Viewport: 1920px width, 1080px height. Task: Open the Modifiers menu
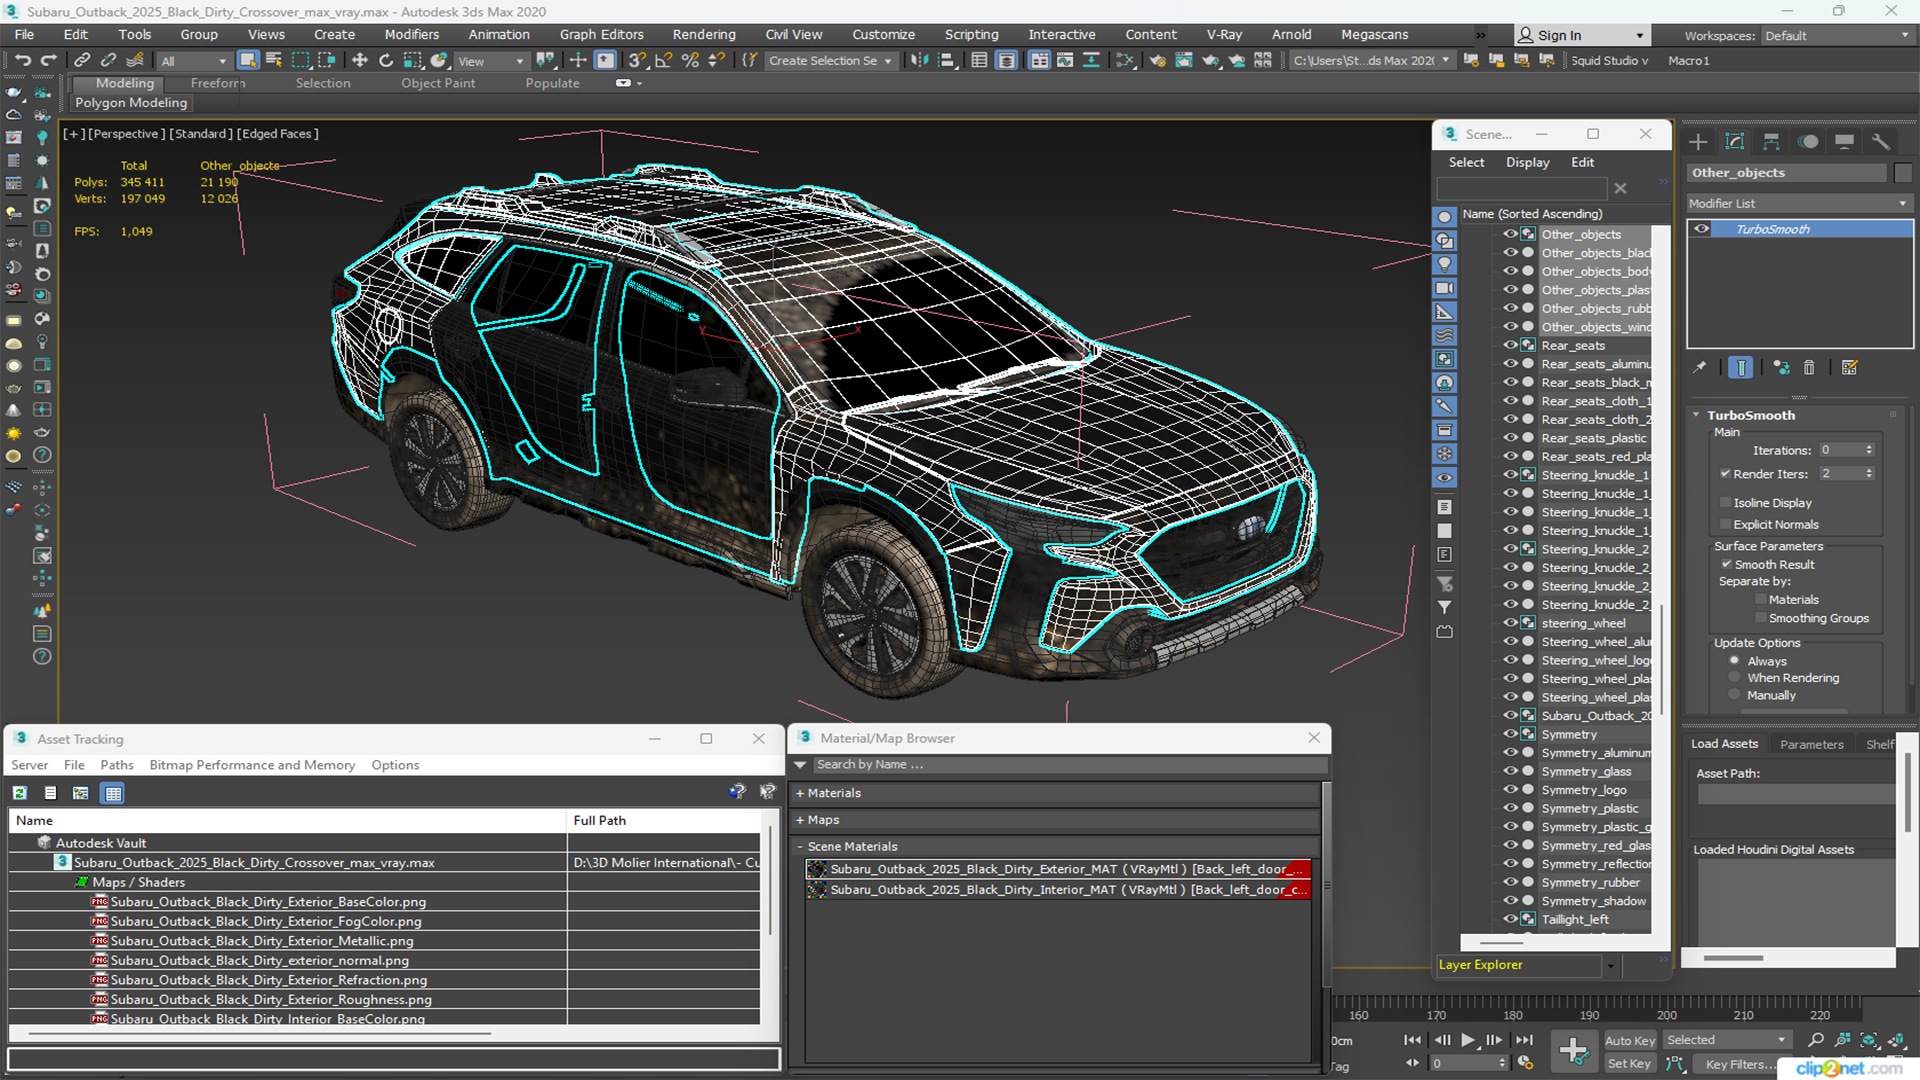point(412,35)
